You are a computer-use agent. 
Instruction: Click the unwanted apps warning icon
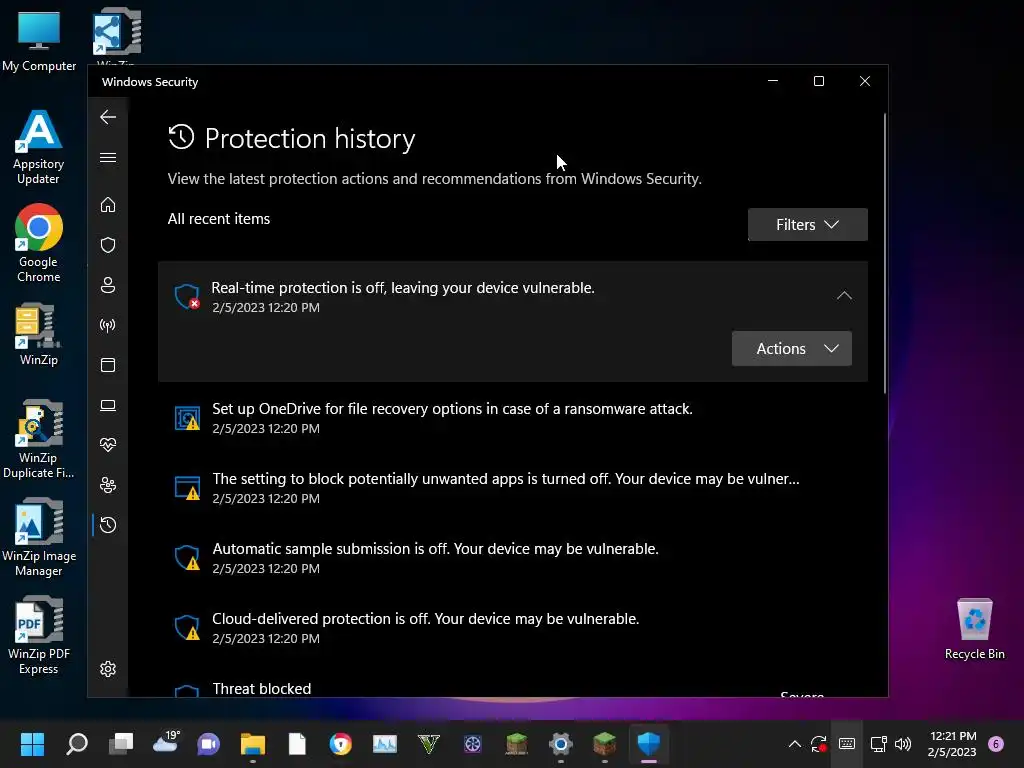(187, 488)
